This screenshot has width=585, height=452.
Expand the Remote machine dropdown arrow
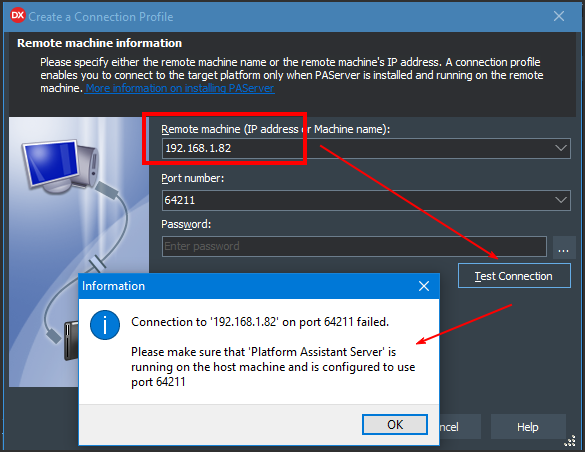pyautogui.click(x=560, y=148)
